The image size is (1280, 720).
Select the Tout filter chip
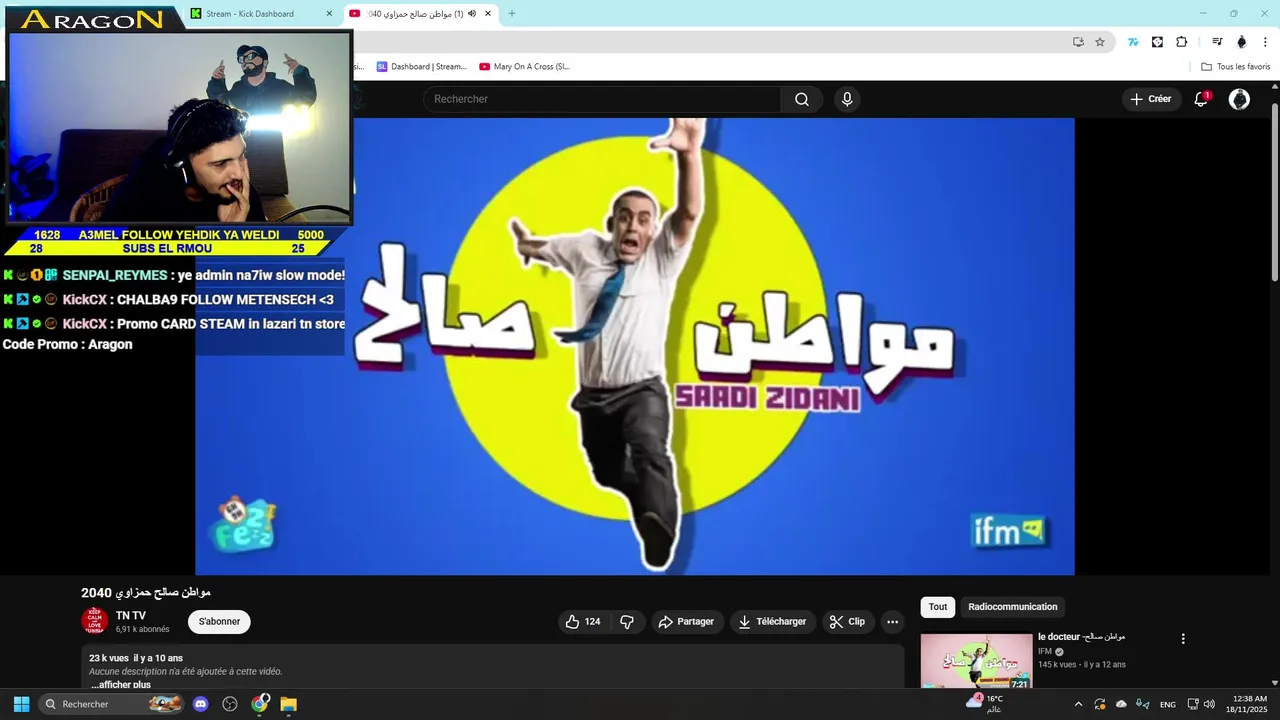coord(937,607)
